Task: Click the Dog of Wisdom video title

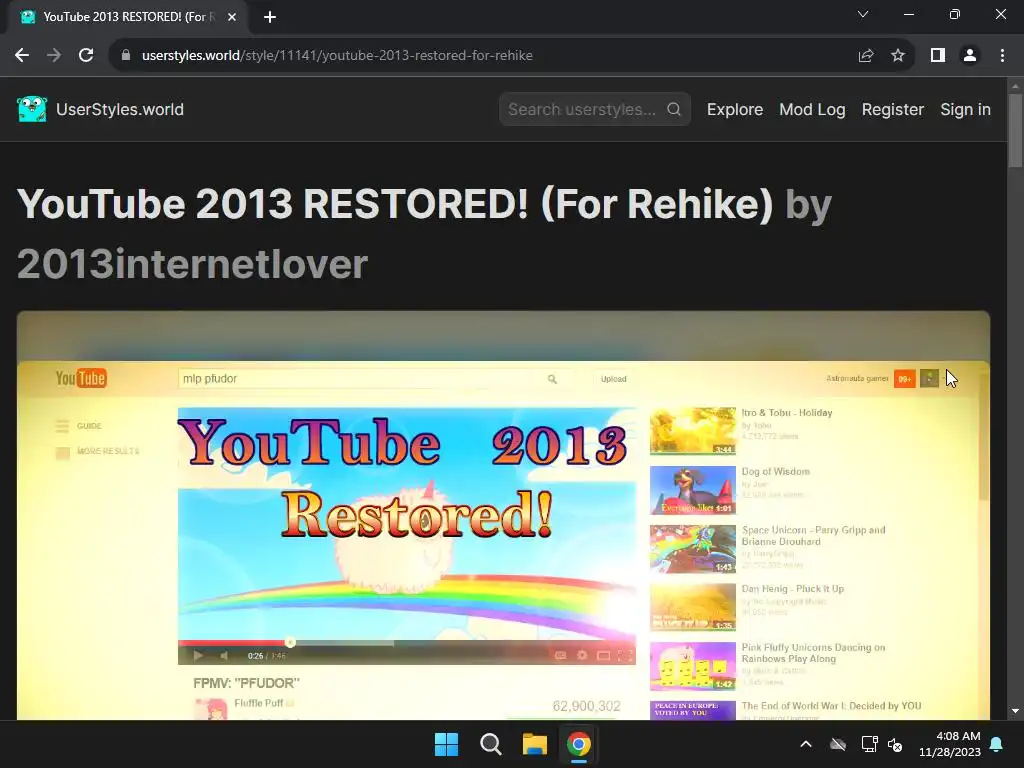Action: (775, 472)
